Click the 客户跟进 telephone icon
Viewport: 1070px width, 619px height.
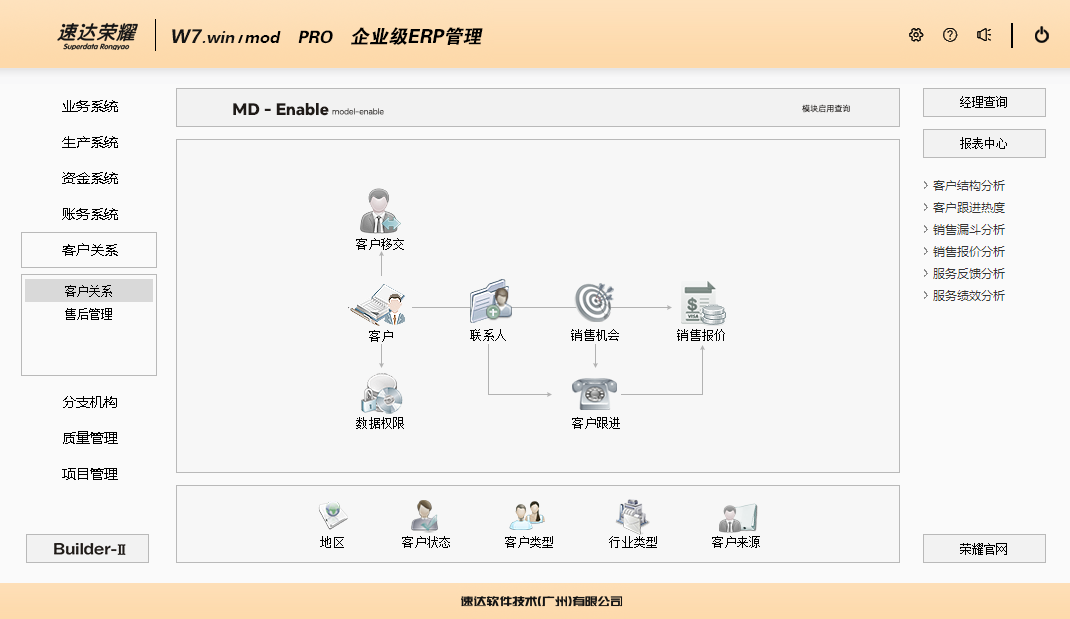(x=595, y=393)
